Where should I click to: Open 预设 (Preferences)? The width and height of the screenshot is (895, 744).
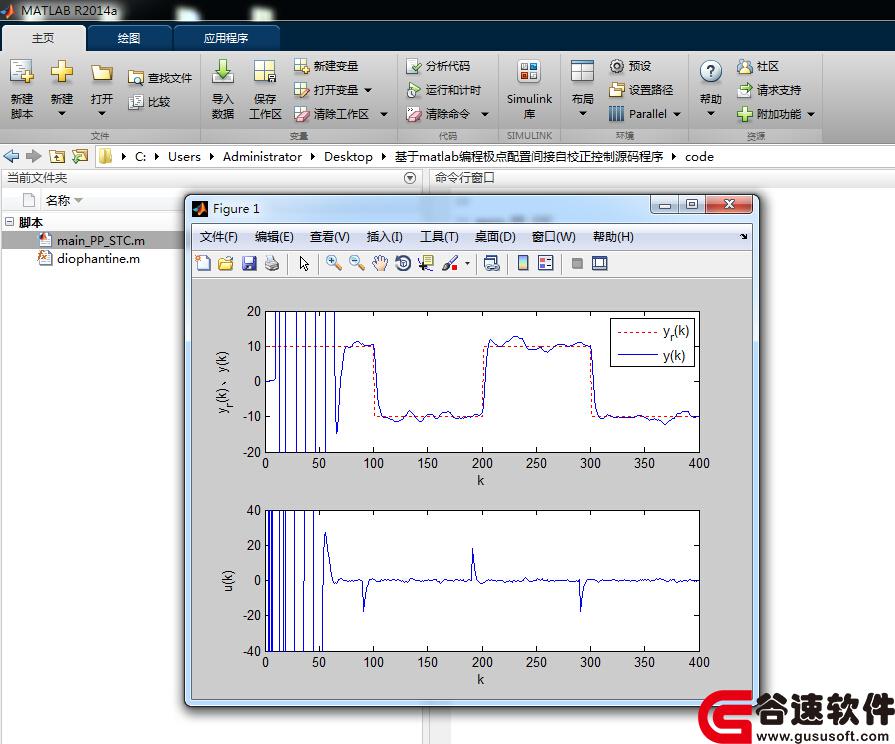[630, 66]
